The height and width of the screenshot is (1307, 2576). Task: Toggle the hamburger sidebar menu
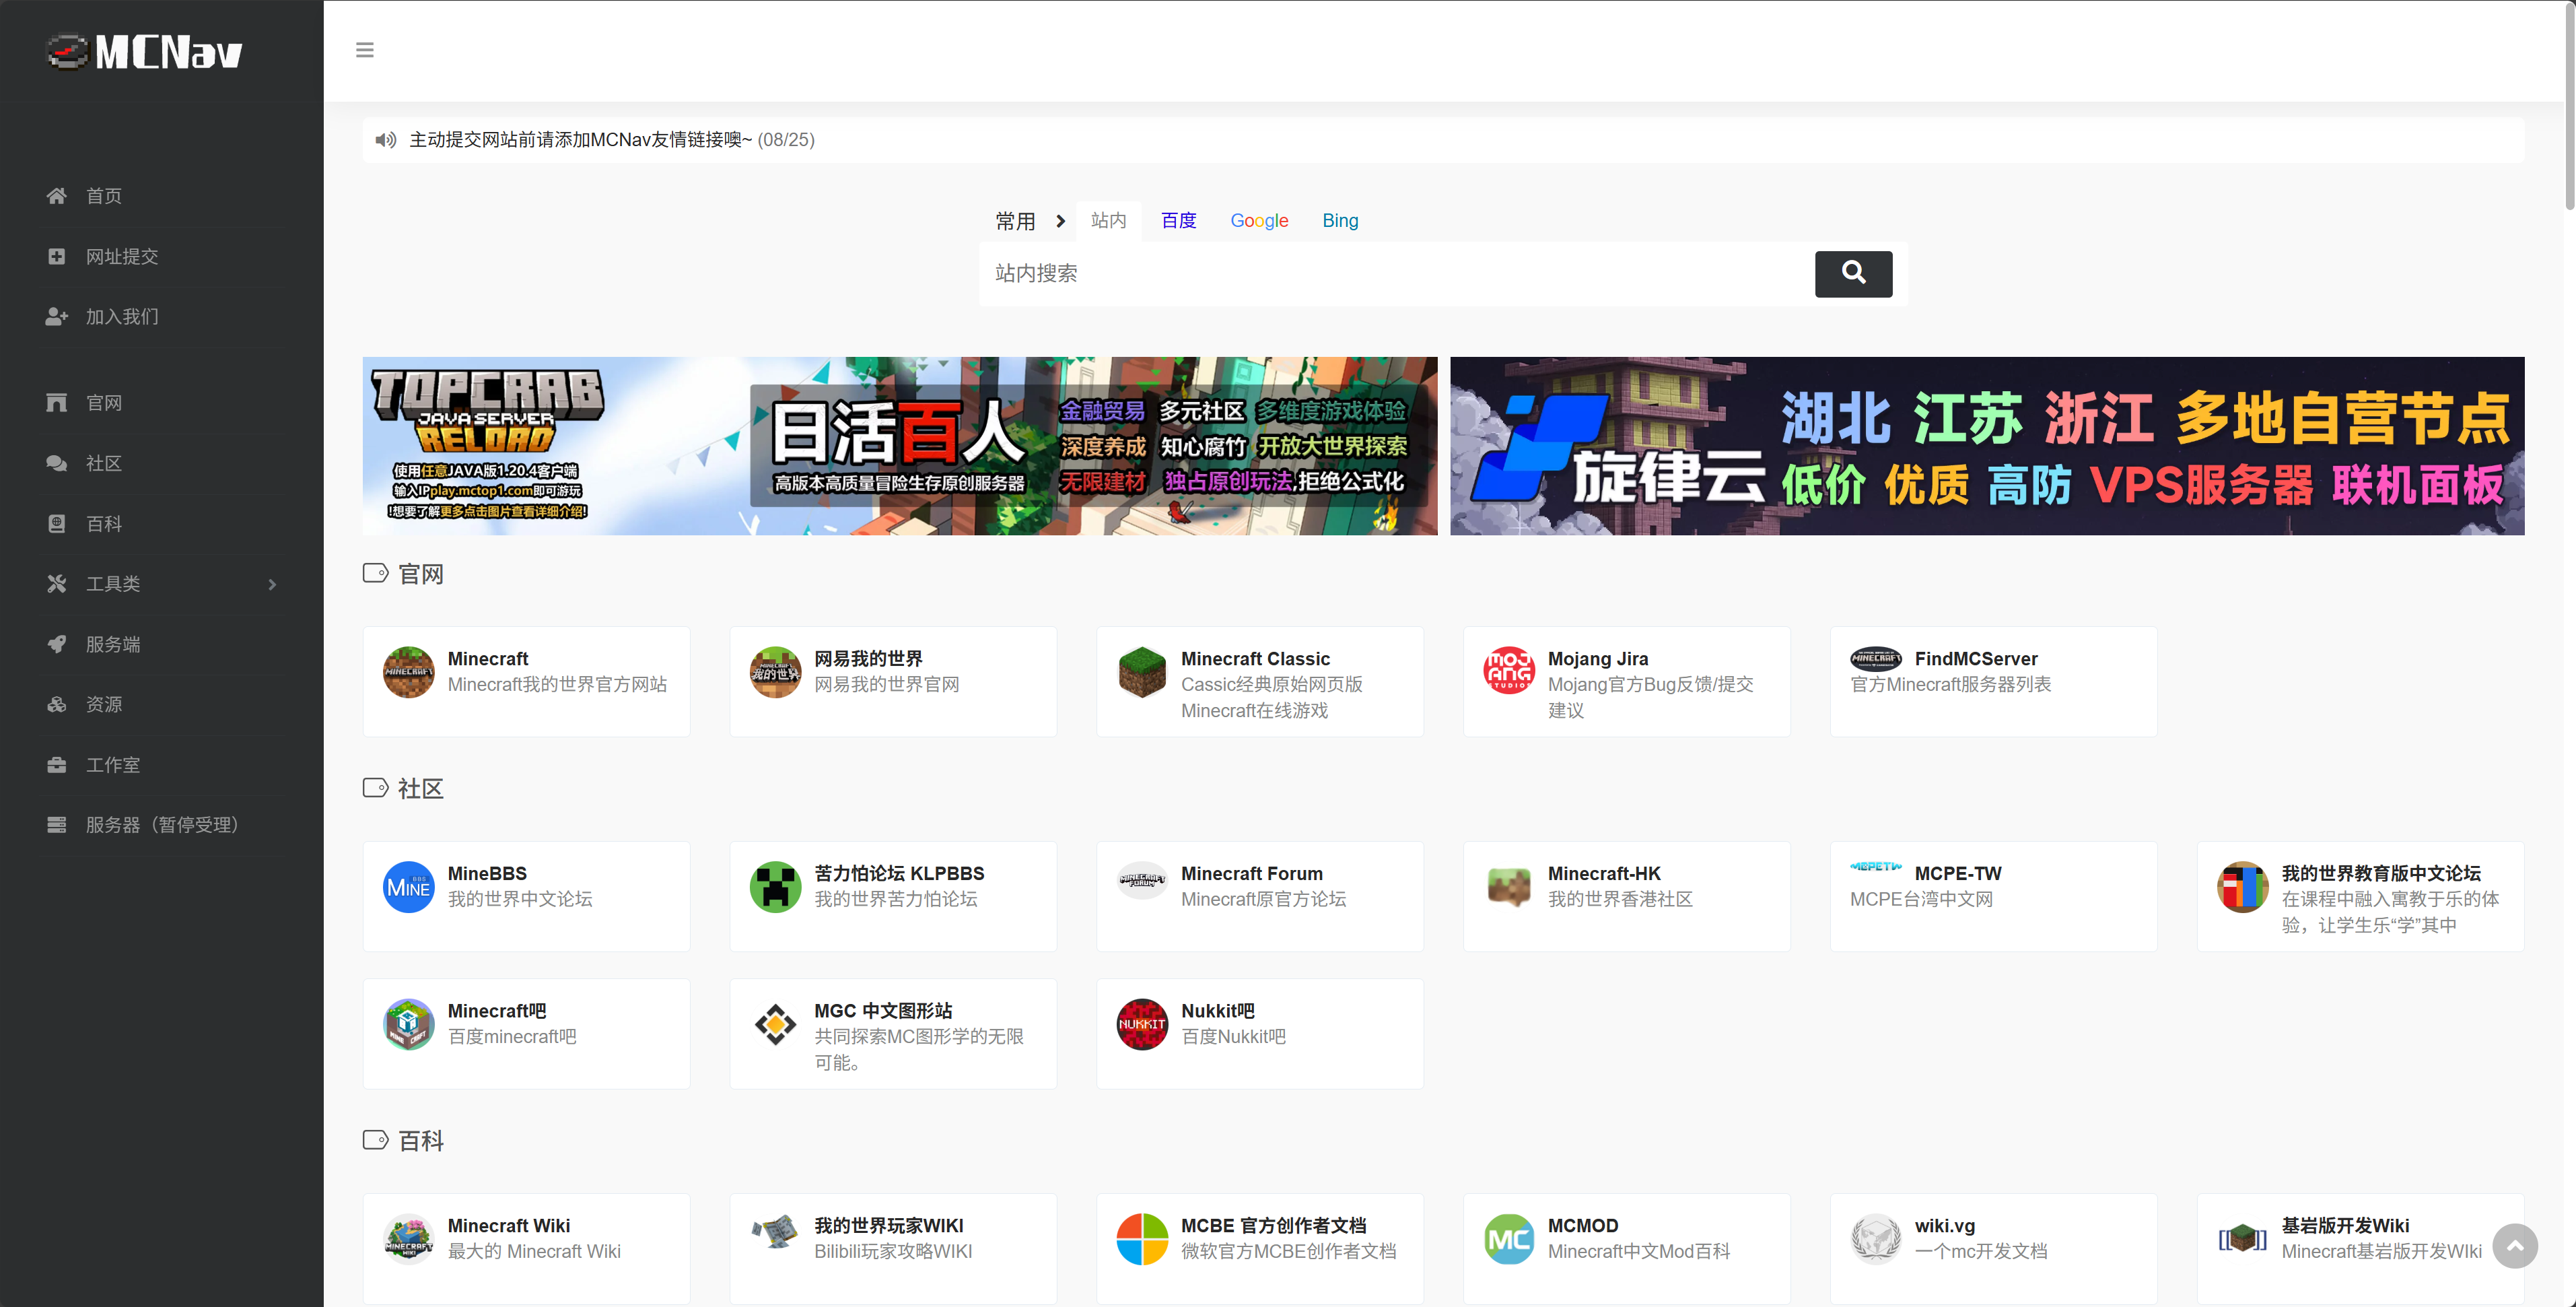[x=364, y=50]
